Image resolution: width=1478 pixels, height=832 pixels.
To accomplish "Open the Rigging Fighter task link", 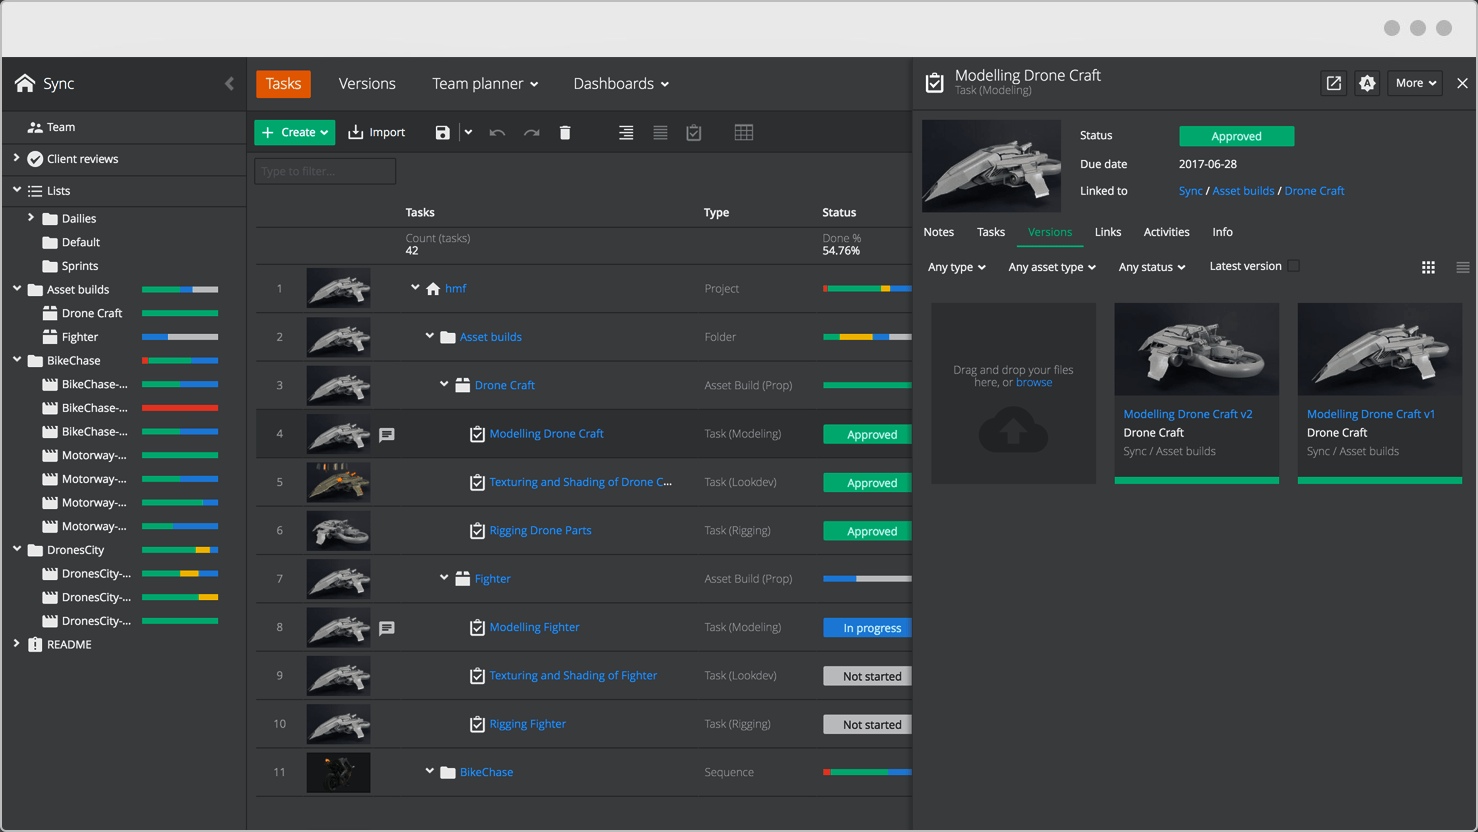I will (527, 723).
